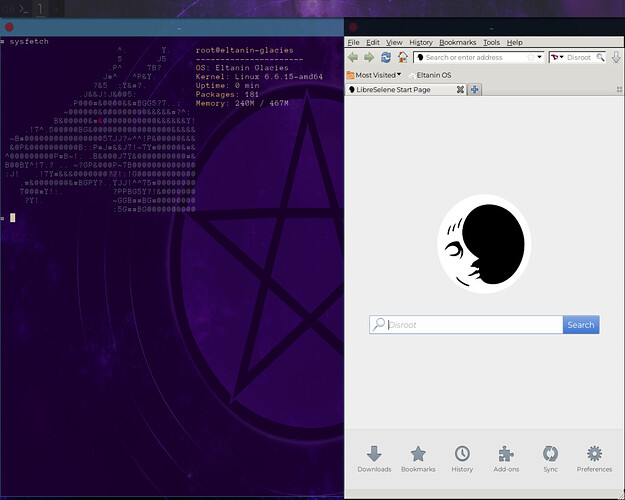Open the Tools menu
The width and height of the screenshot is (625, 500).
point(491,43)
